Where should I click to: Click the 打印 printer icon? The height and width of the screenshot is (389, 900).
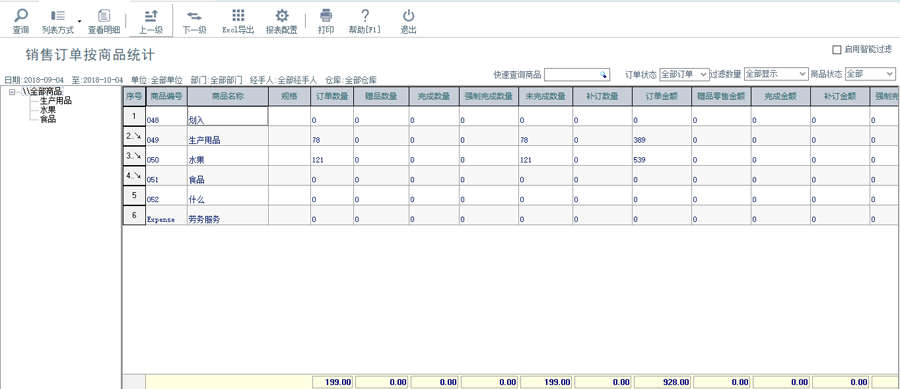click(x=326, y=15)
